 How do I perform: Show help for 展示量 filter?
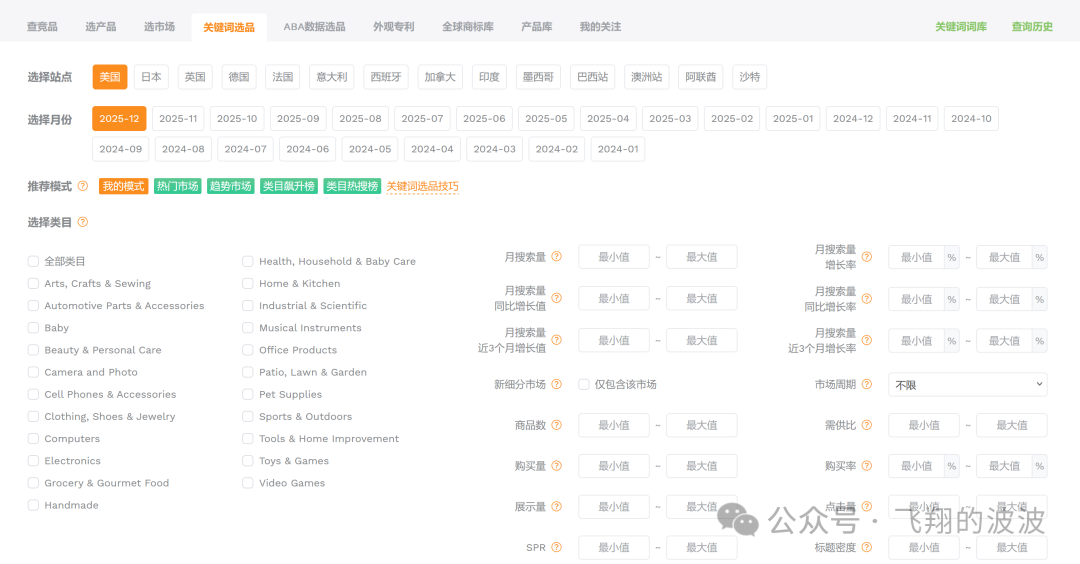557,506
